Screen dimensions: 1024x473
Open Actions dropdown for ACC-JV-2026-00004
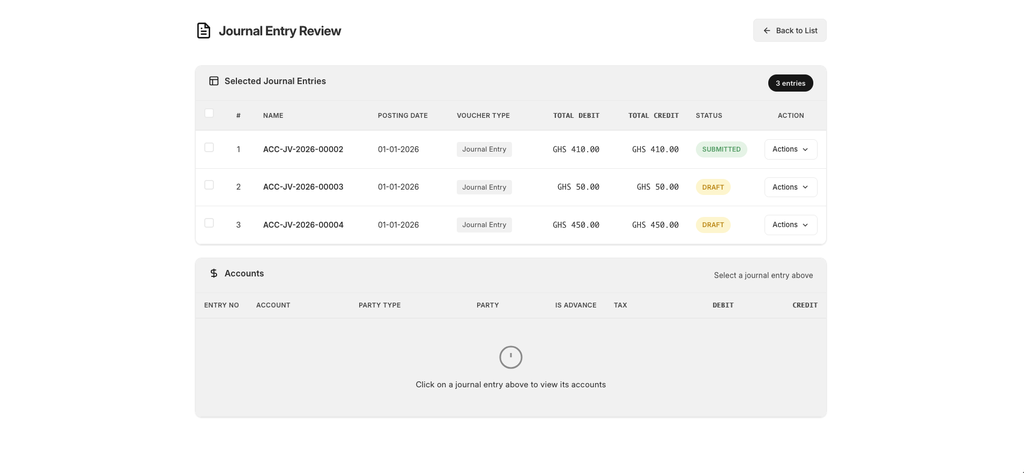[x=790, y=225]
